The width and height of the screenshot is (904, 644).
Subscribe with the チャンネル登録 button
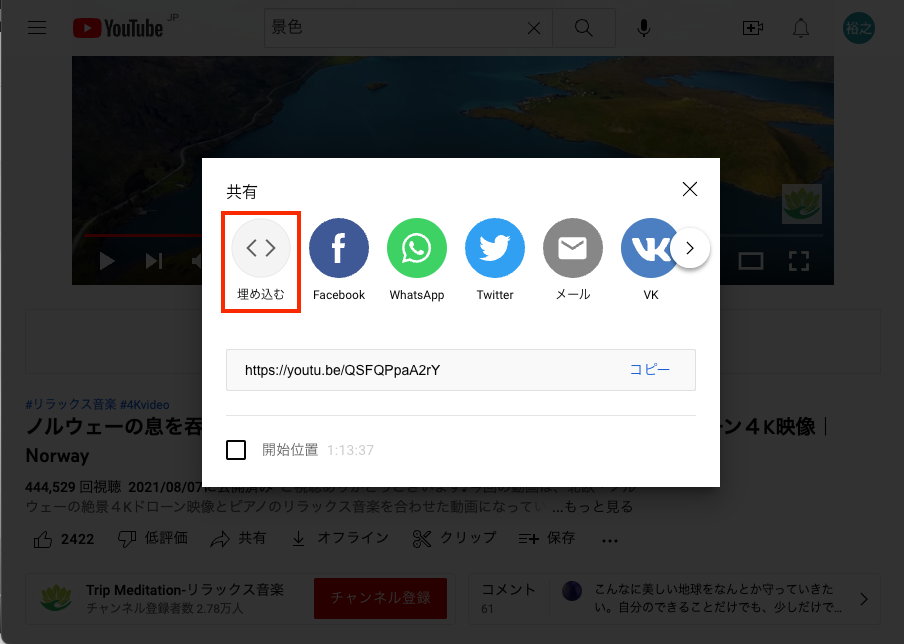[x=381, y=598]
